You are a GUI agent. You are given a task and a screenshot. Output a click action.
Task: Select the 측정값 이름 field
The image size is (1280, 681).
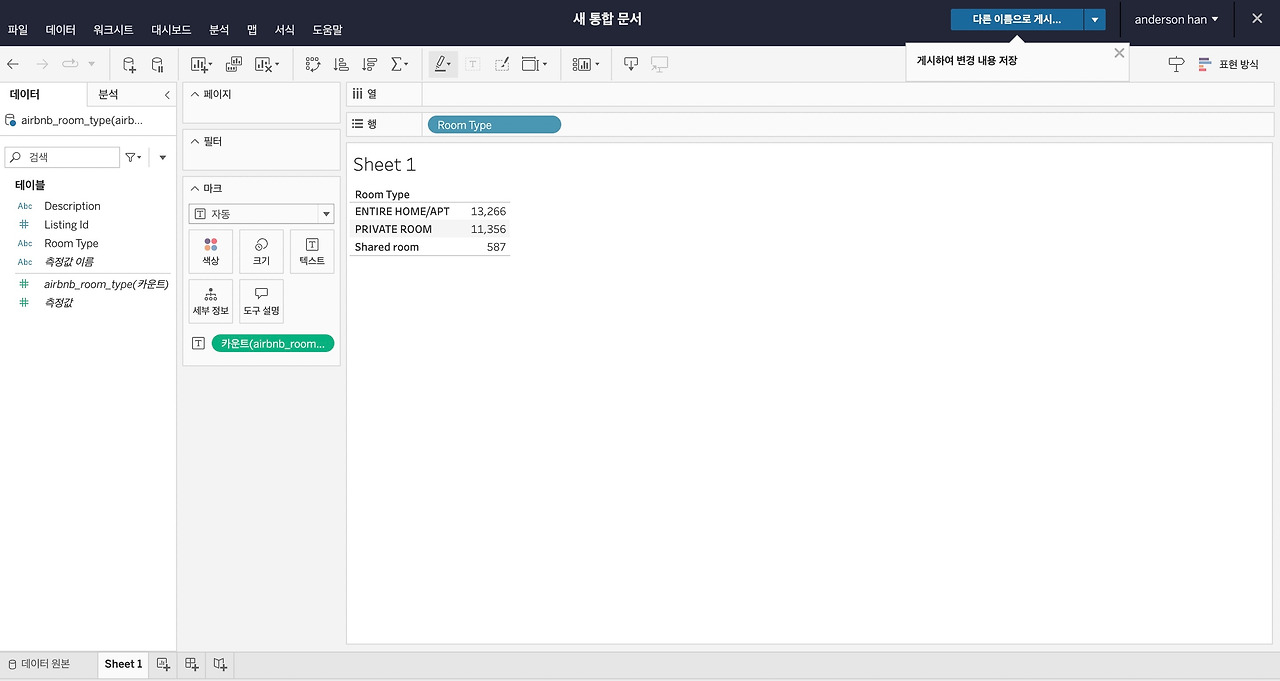click(69, 262)
